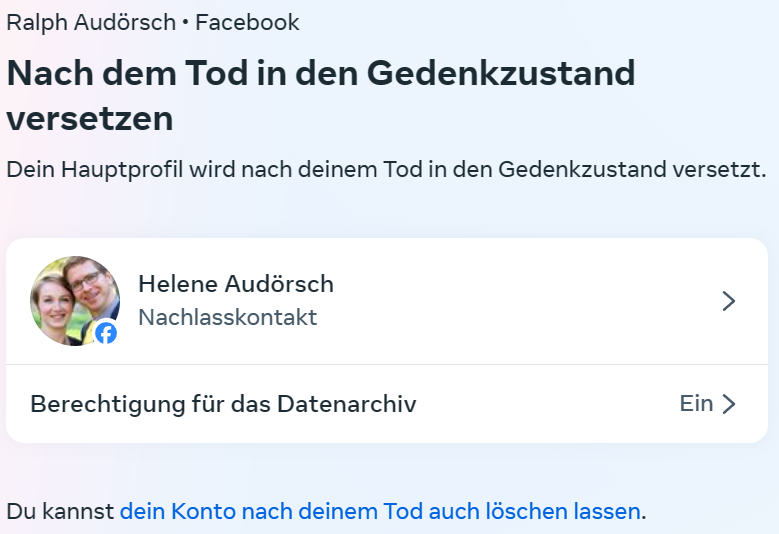Open the chevron beside the "Ein" status
The width and height of the screenshot is (779, 534).
pos(729,404)
